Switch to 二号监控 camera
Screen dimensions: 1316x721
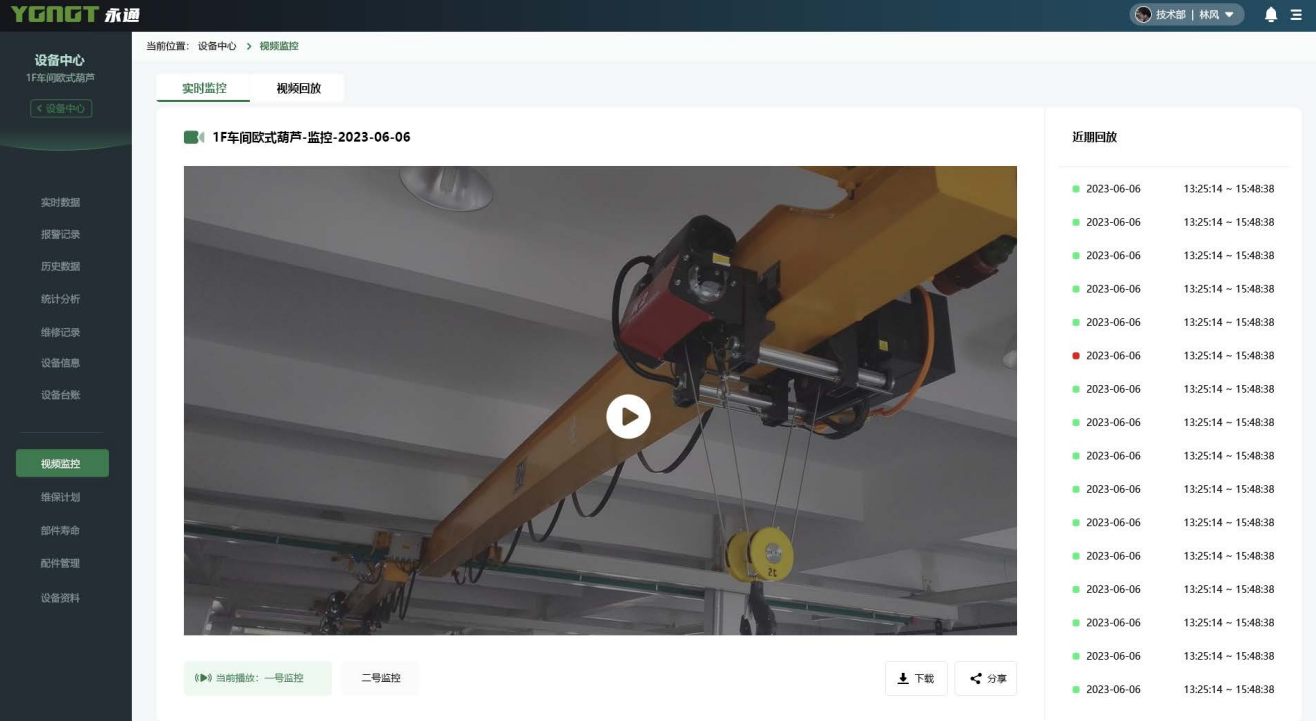(380, 678)
